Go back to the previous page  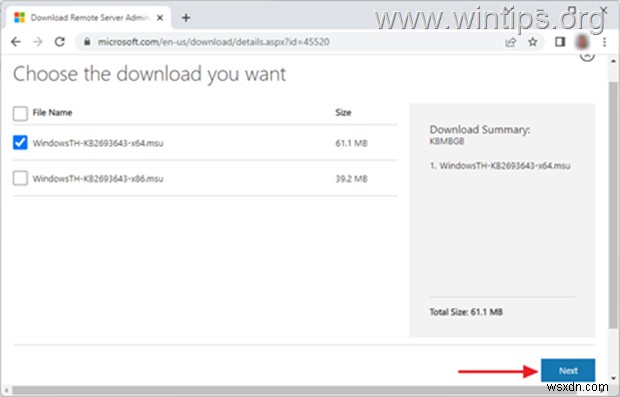[16, 42]
